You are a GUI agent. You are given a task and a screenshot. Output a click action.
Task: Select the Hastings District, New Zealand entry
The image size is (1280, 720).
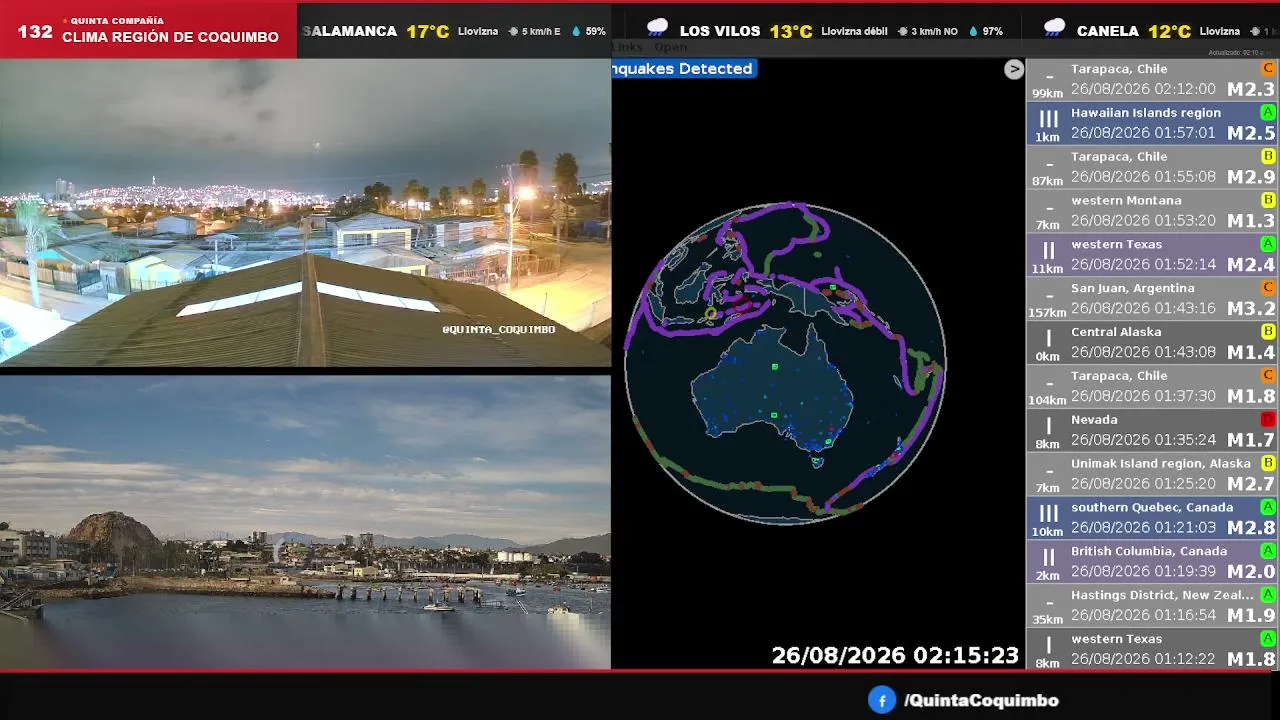tap(1152, 605)
